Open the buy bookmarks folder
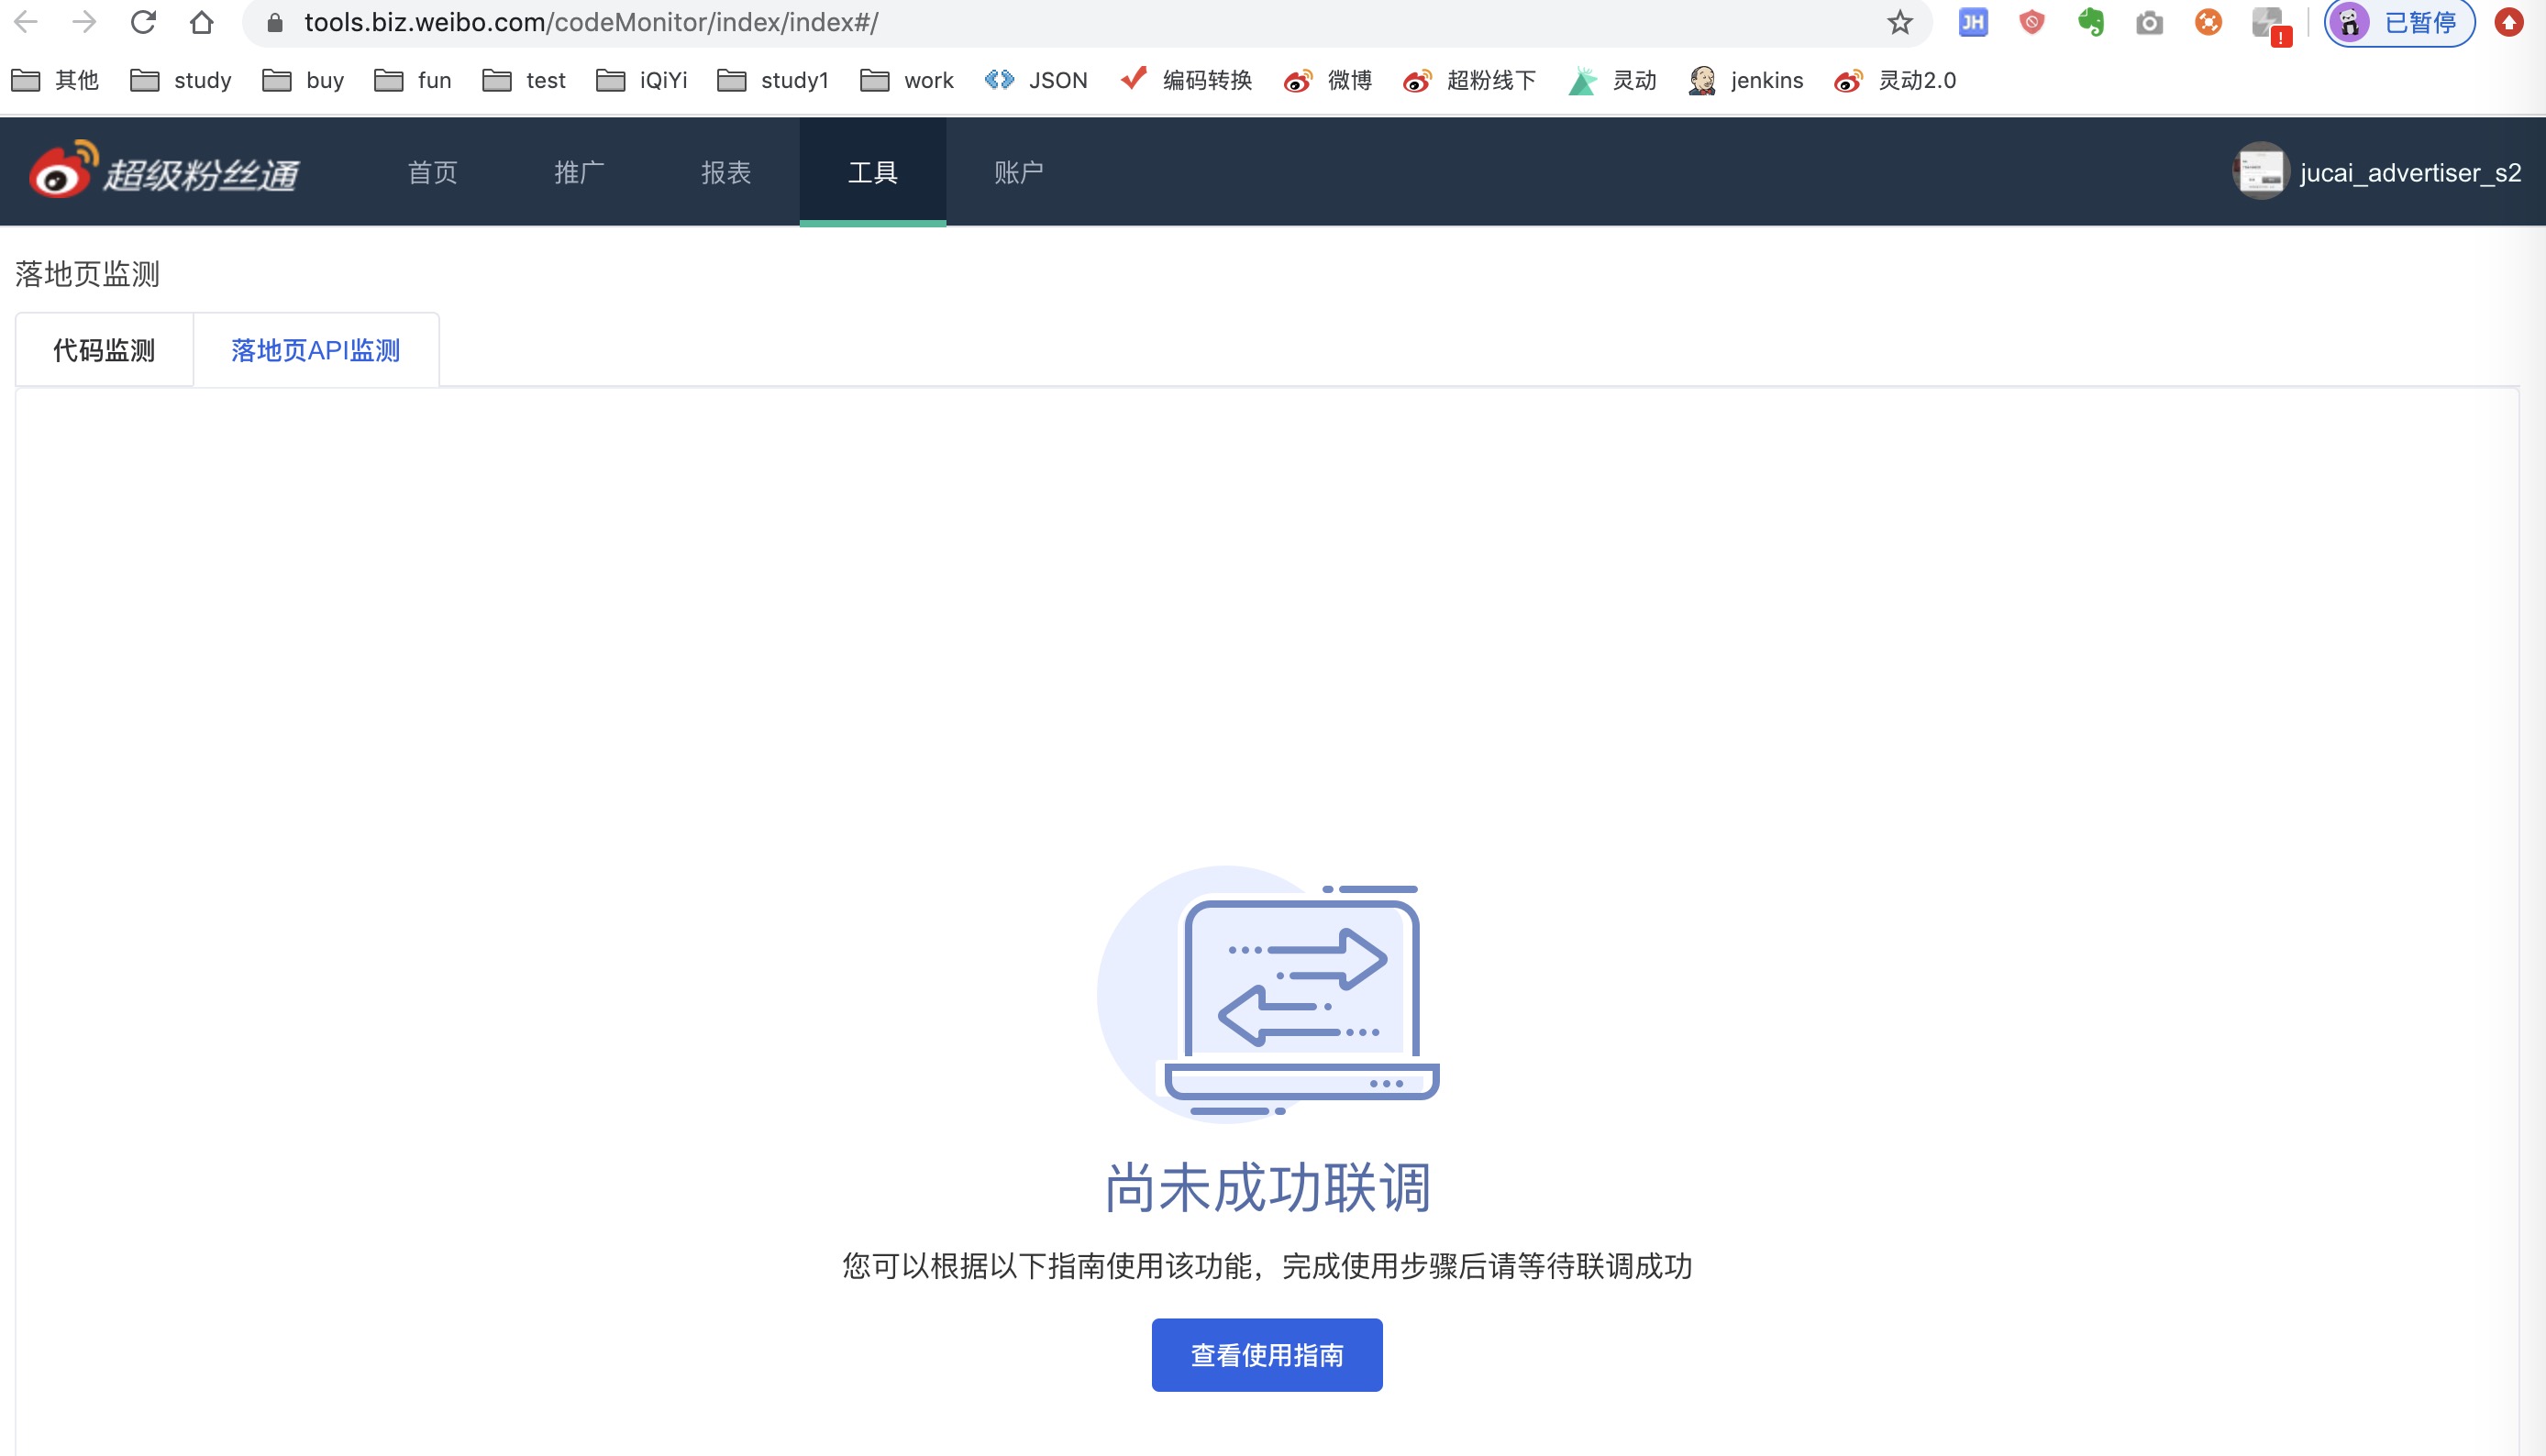The width and height of the screenshot is (2546, 1456). tap(303, 80)
